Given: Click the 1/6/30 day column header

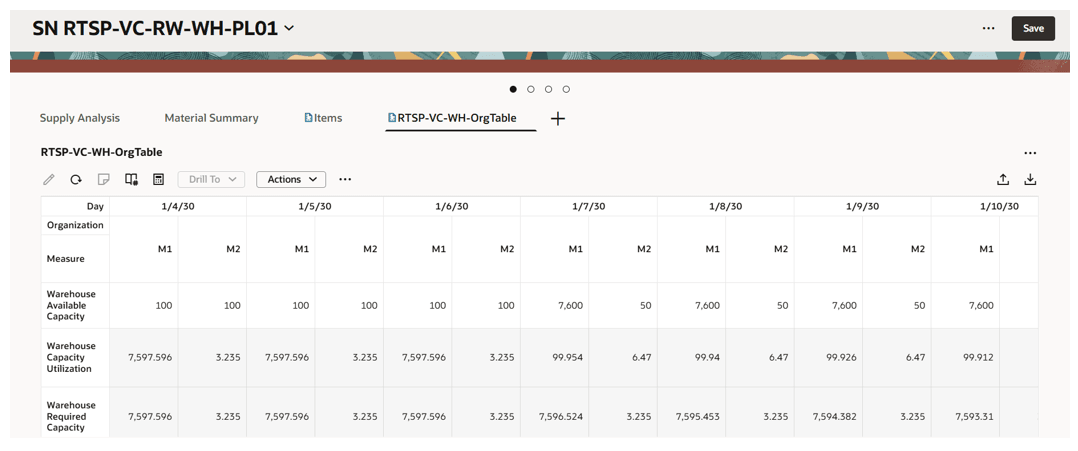Looking at the screenshot, I should coord(452,206).
